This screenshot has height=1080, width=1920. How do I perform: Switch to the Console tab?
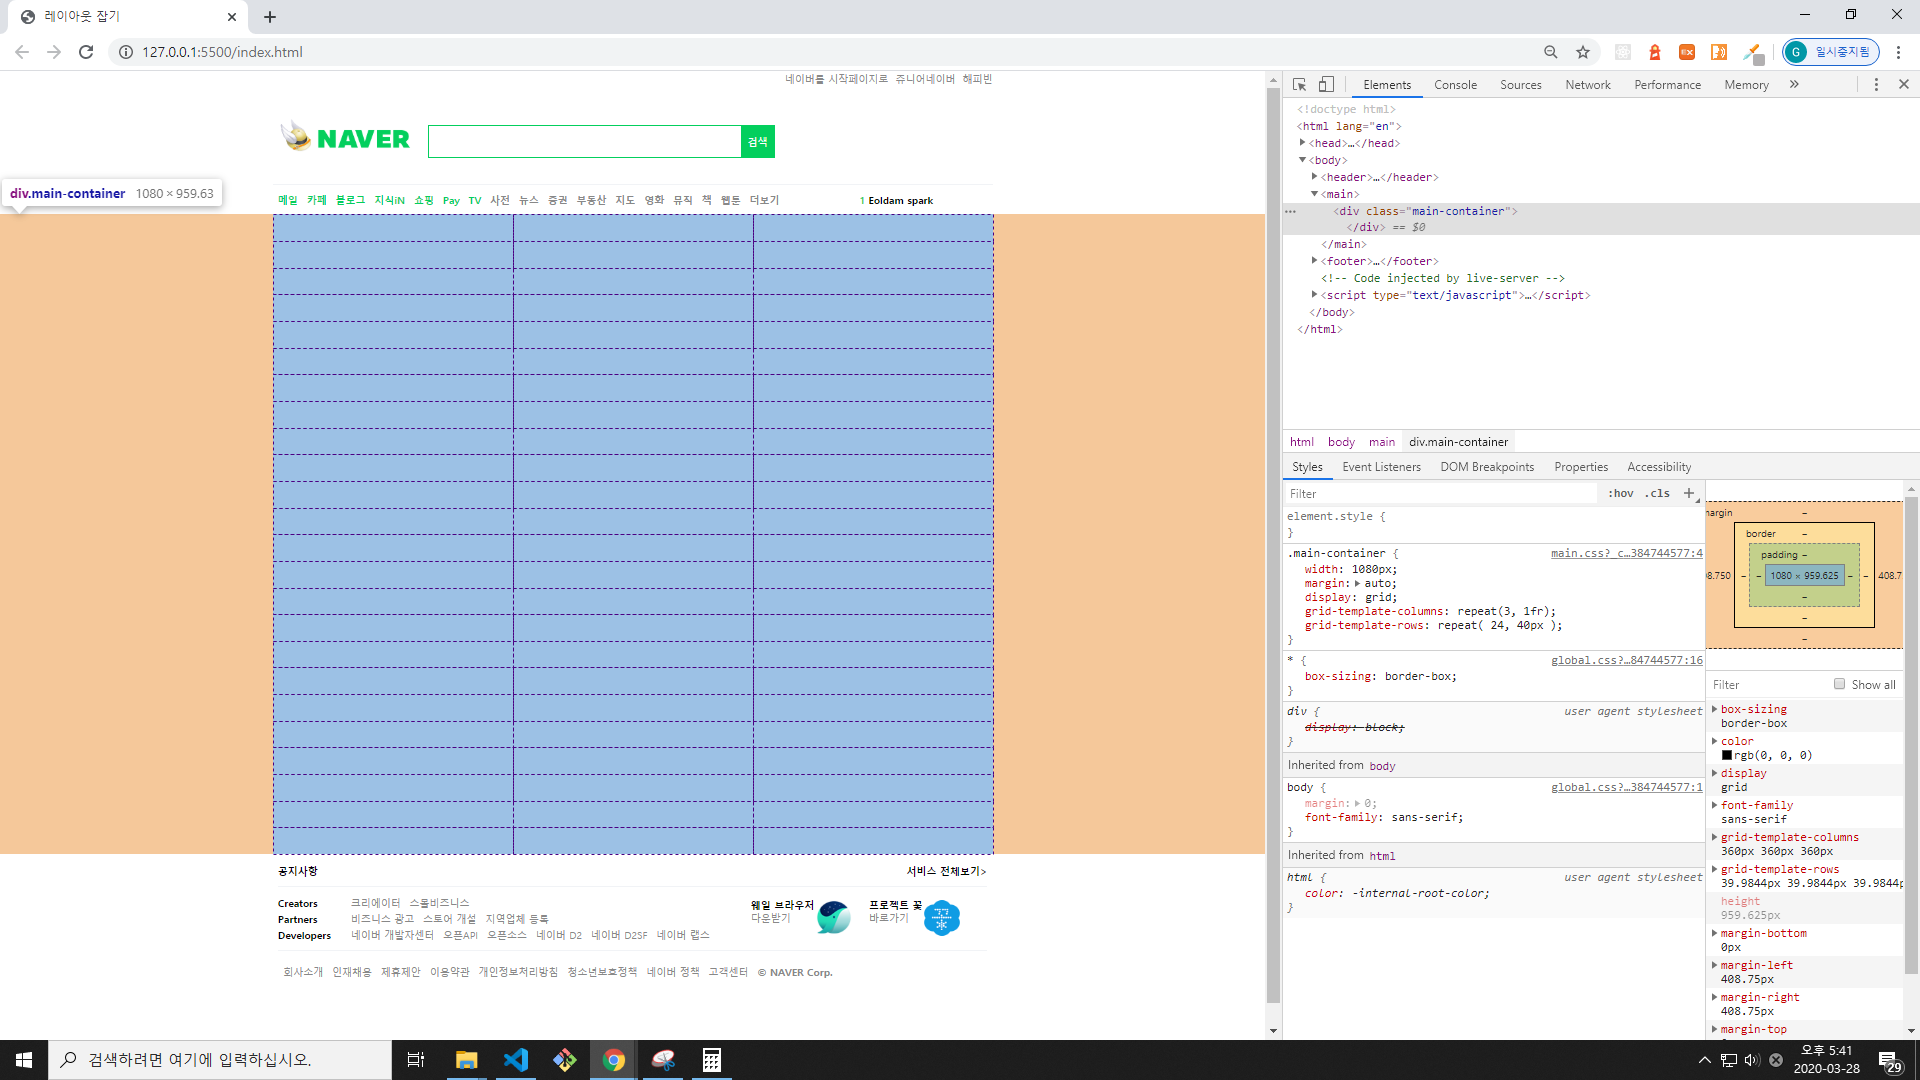pyautogui.click(x=1455, y=85)
